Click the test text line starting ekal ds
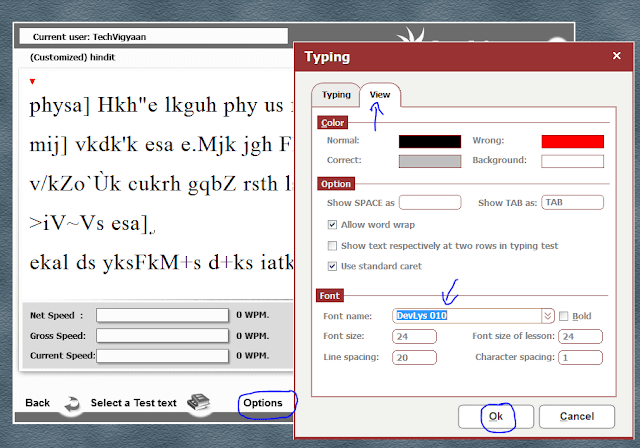Screen dimensions: 640x448 [x=161, y=263]
